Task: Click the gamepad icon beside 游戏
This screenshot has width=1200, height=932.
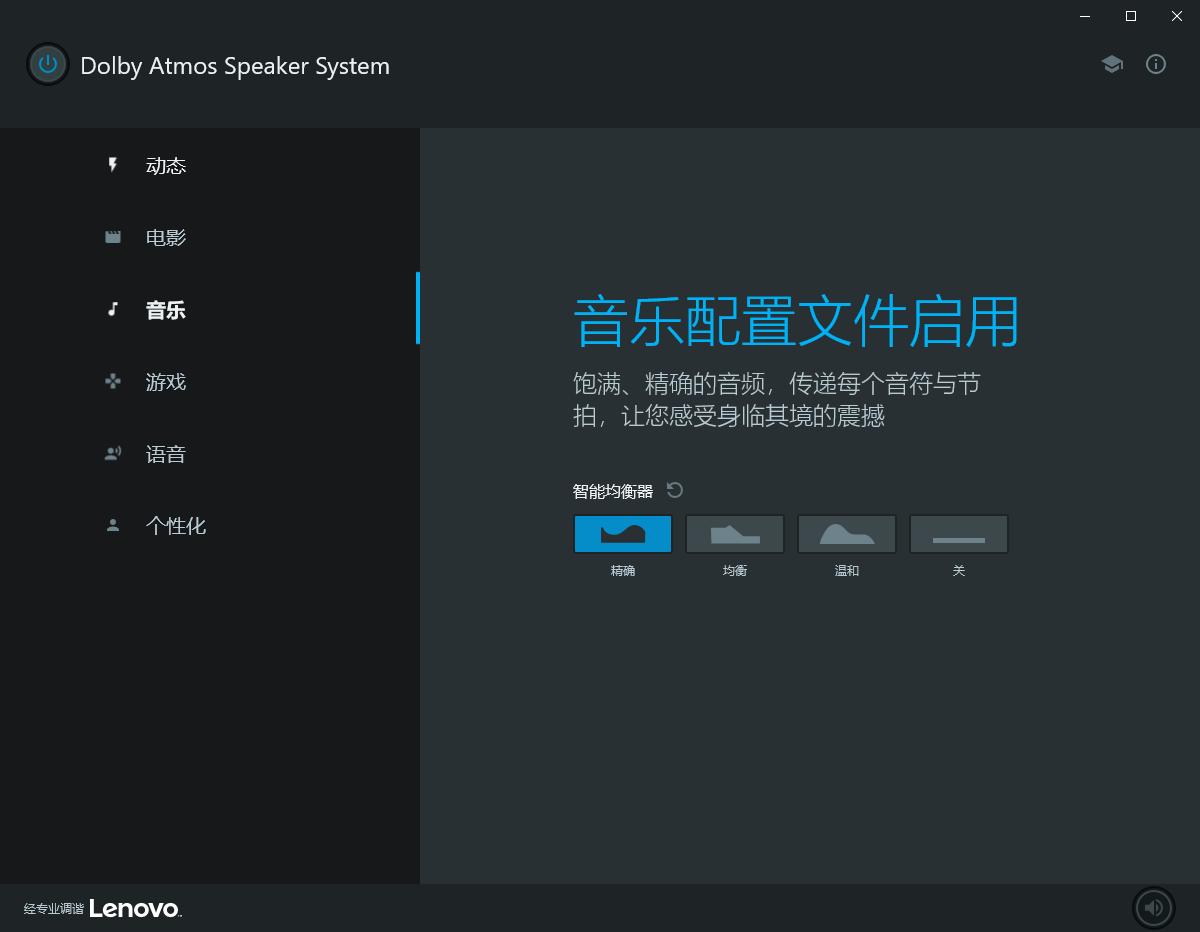Action: point(113,381)
